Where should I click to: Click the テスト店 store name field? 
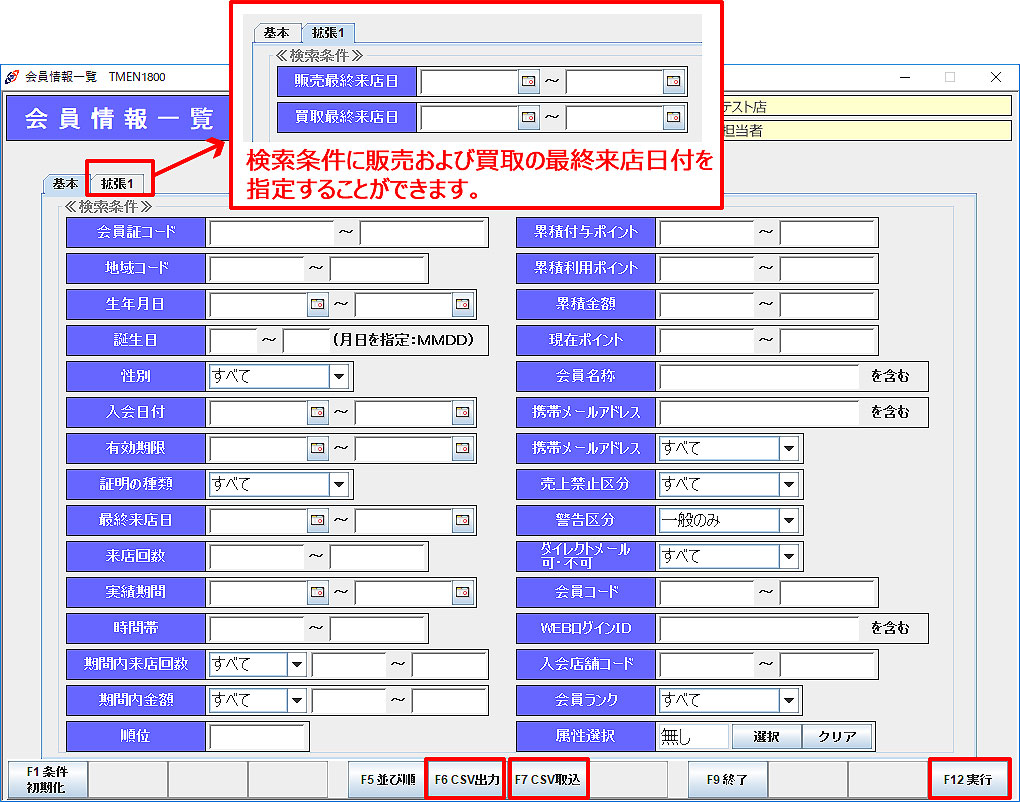[866, 106]
